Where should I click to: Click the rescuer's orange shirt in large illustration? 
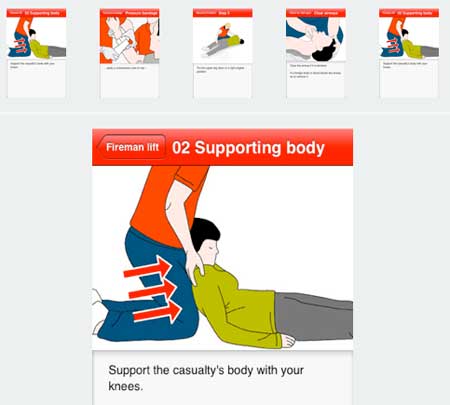click(167, 205)
